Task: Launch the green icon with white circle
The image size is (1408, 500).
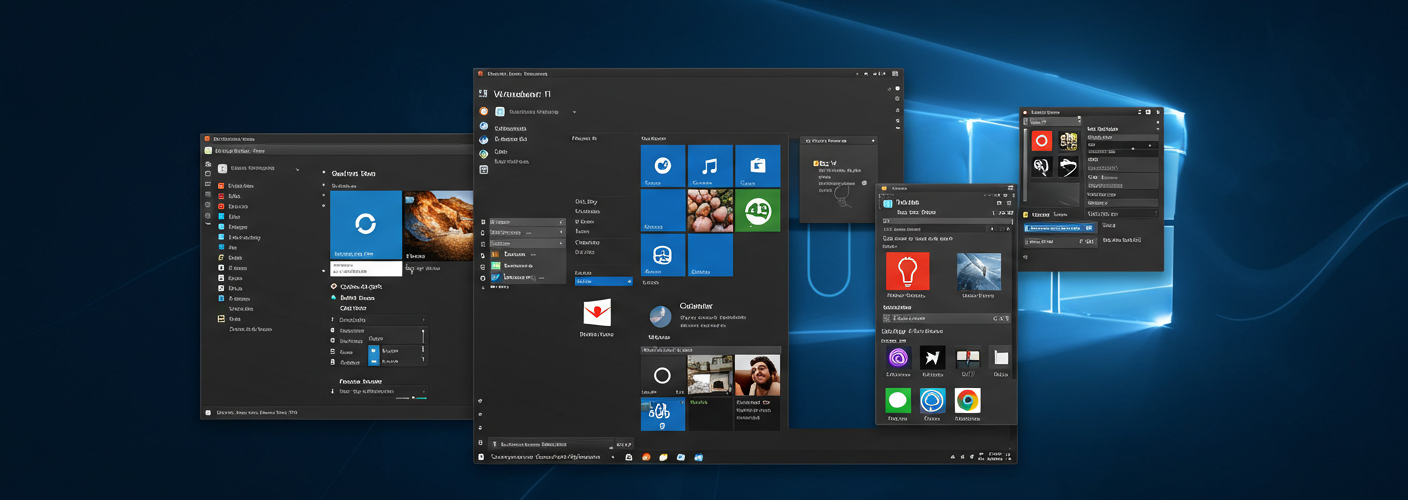Action: tap(898, 401)
